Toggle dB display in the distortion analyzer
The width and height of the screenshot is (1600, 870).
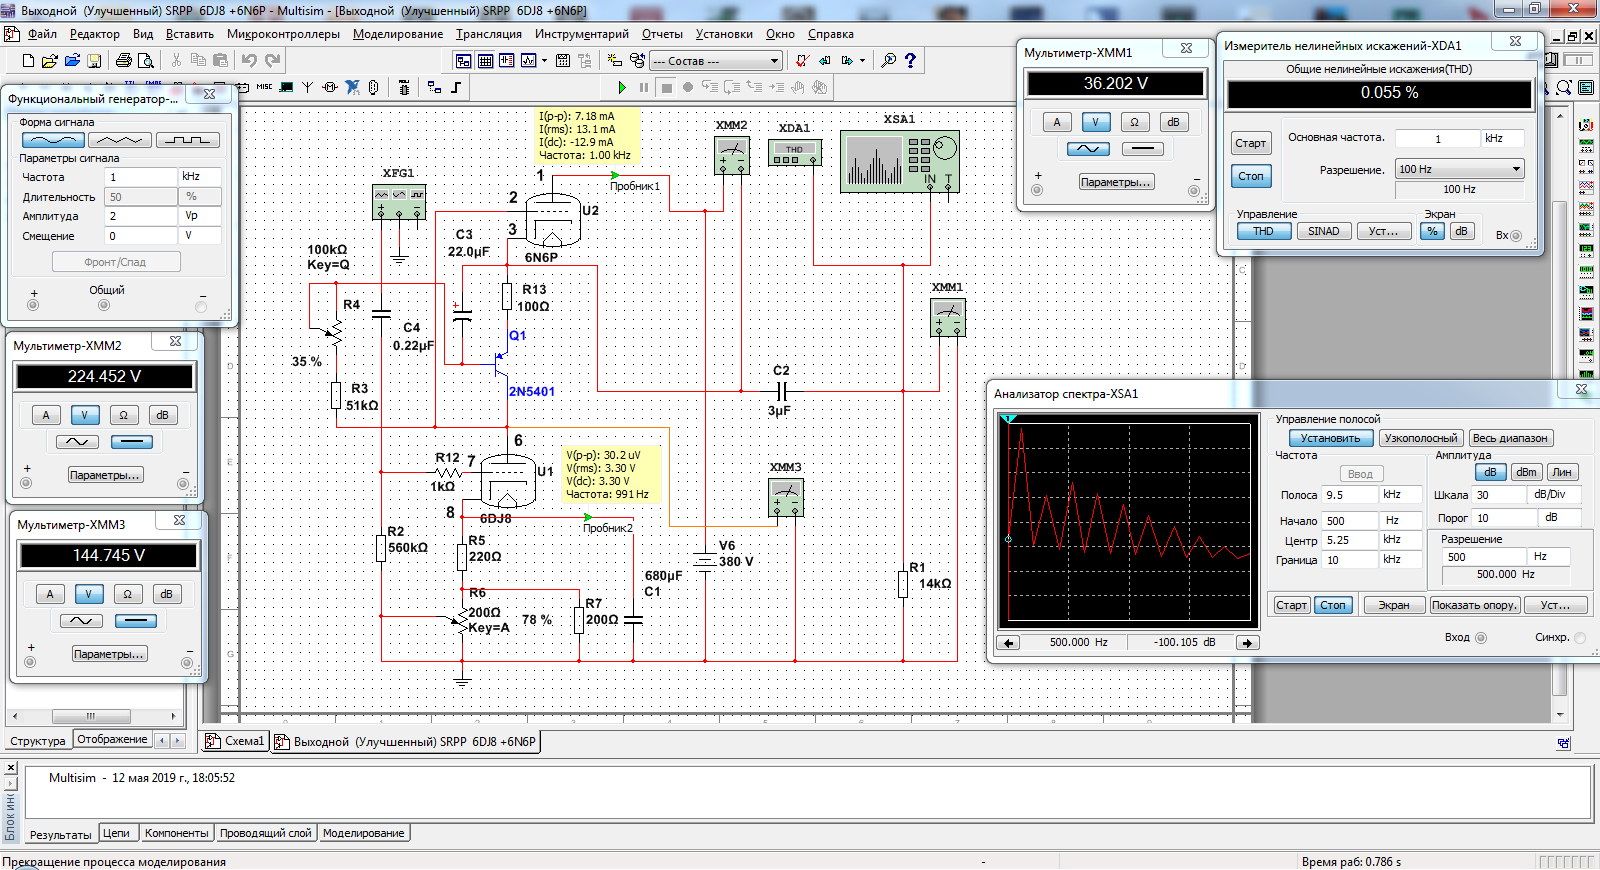click(x=1461, y=231)
